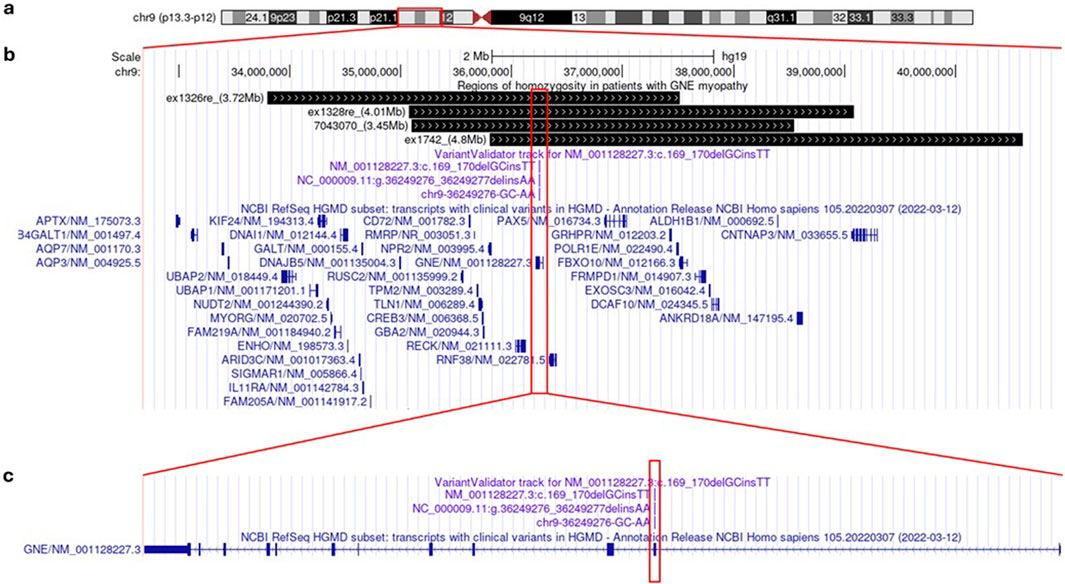Click the ex1326re_(3.72Mb) region label
1065x584 pixels.
pyautogui.click(x=215, y=98)
